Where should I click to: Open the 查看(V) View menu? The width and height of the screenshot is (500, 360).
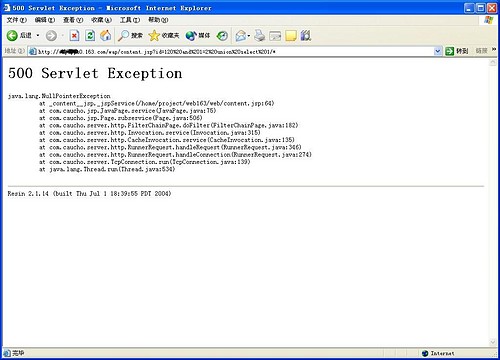(x=73, y=20)
